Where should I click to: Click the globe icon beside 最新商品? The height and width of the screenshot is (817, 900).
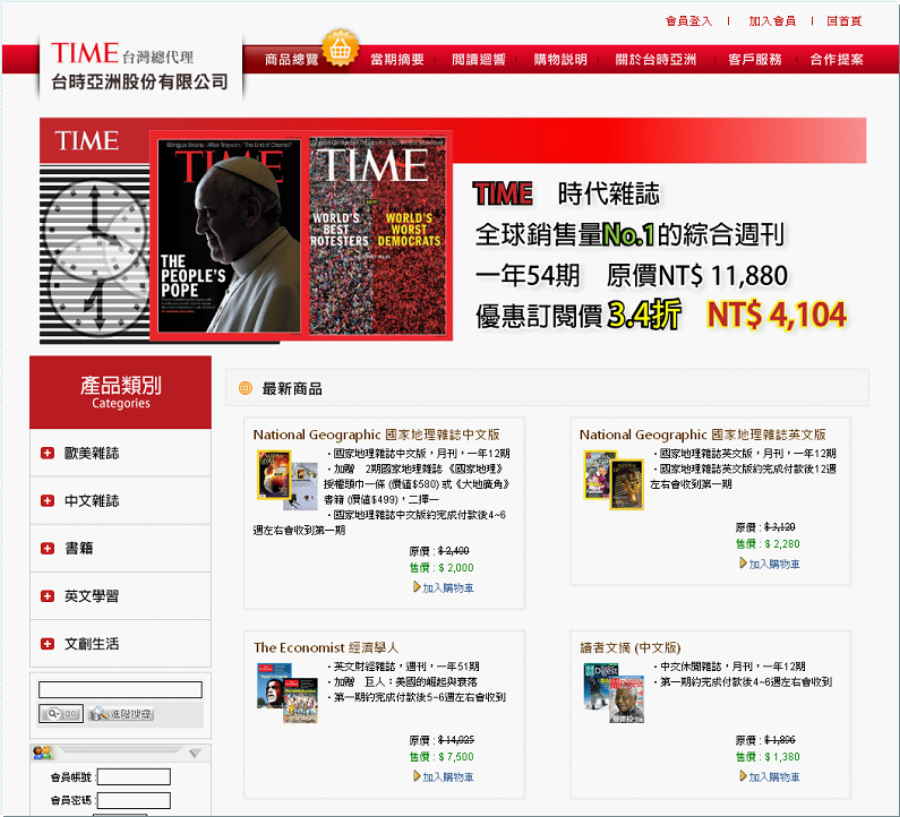point(245,388)
